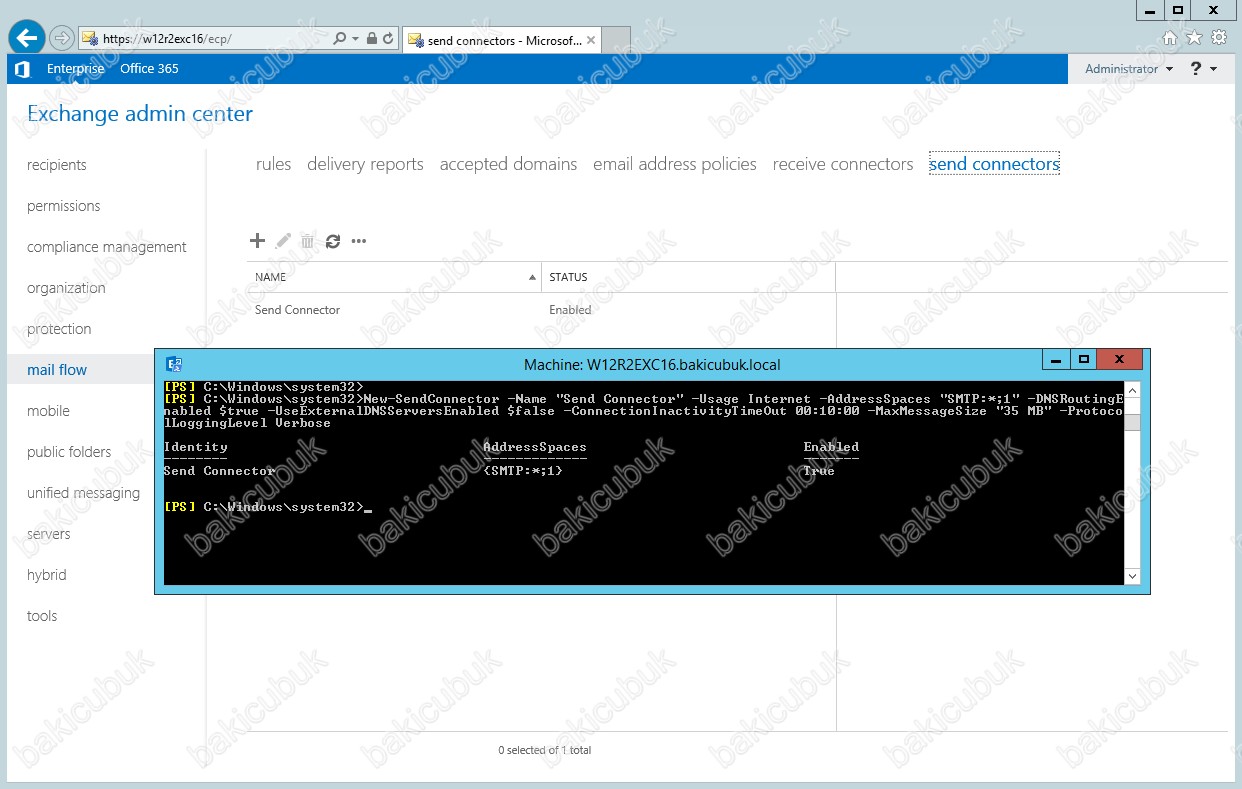The height and width of the screenshot is (789, 1242).
Task: Click the PowerShell scrollbar thumb
Action: (x=1132, y=421)
